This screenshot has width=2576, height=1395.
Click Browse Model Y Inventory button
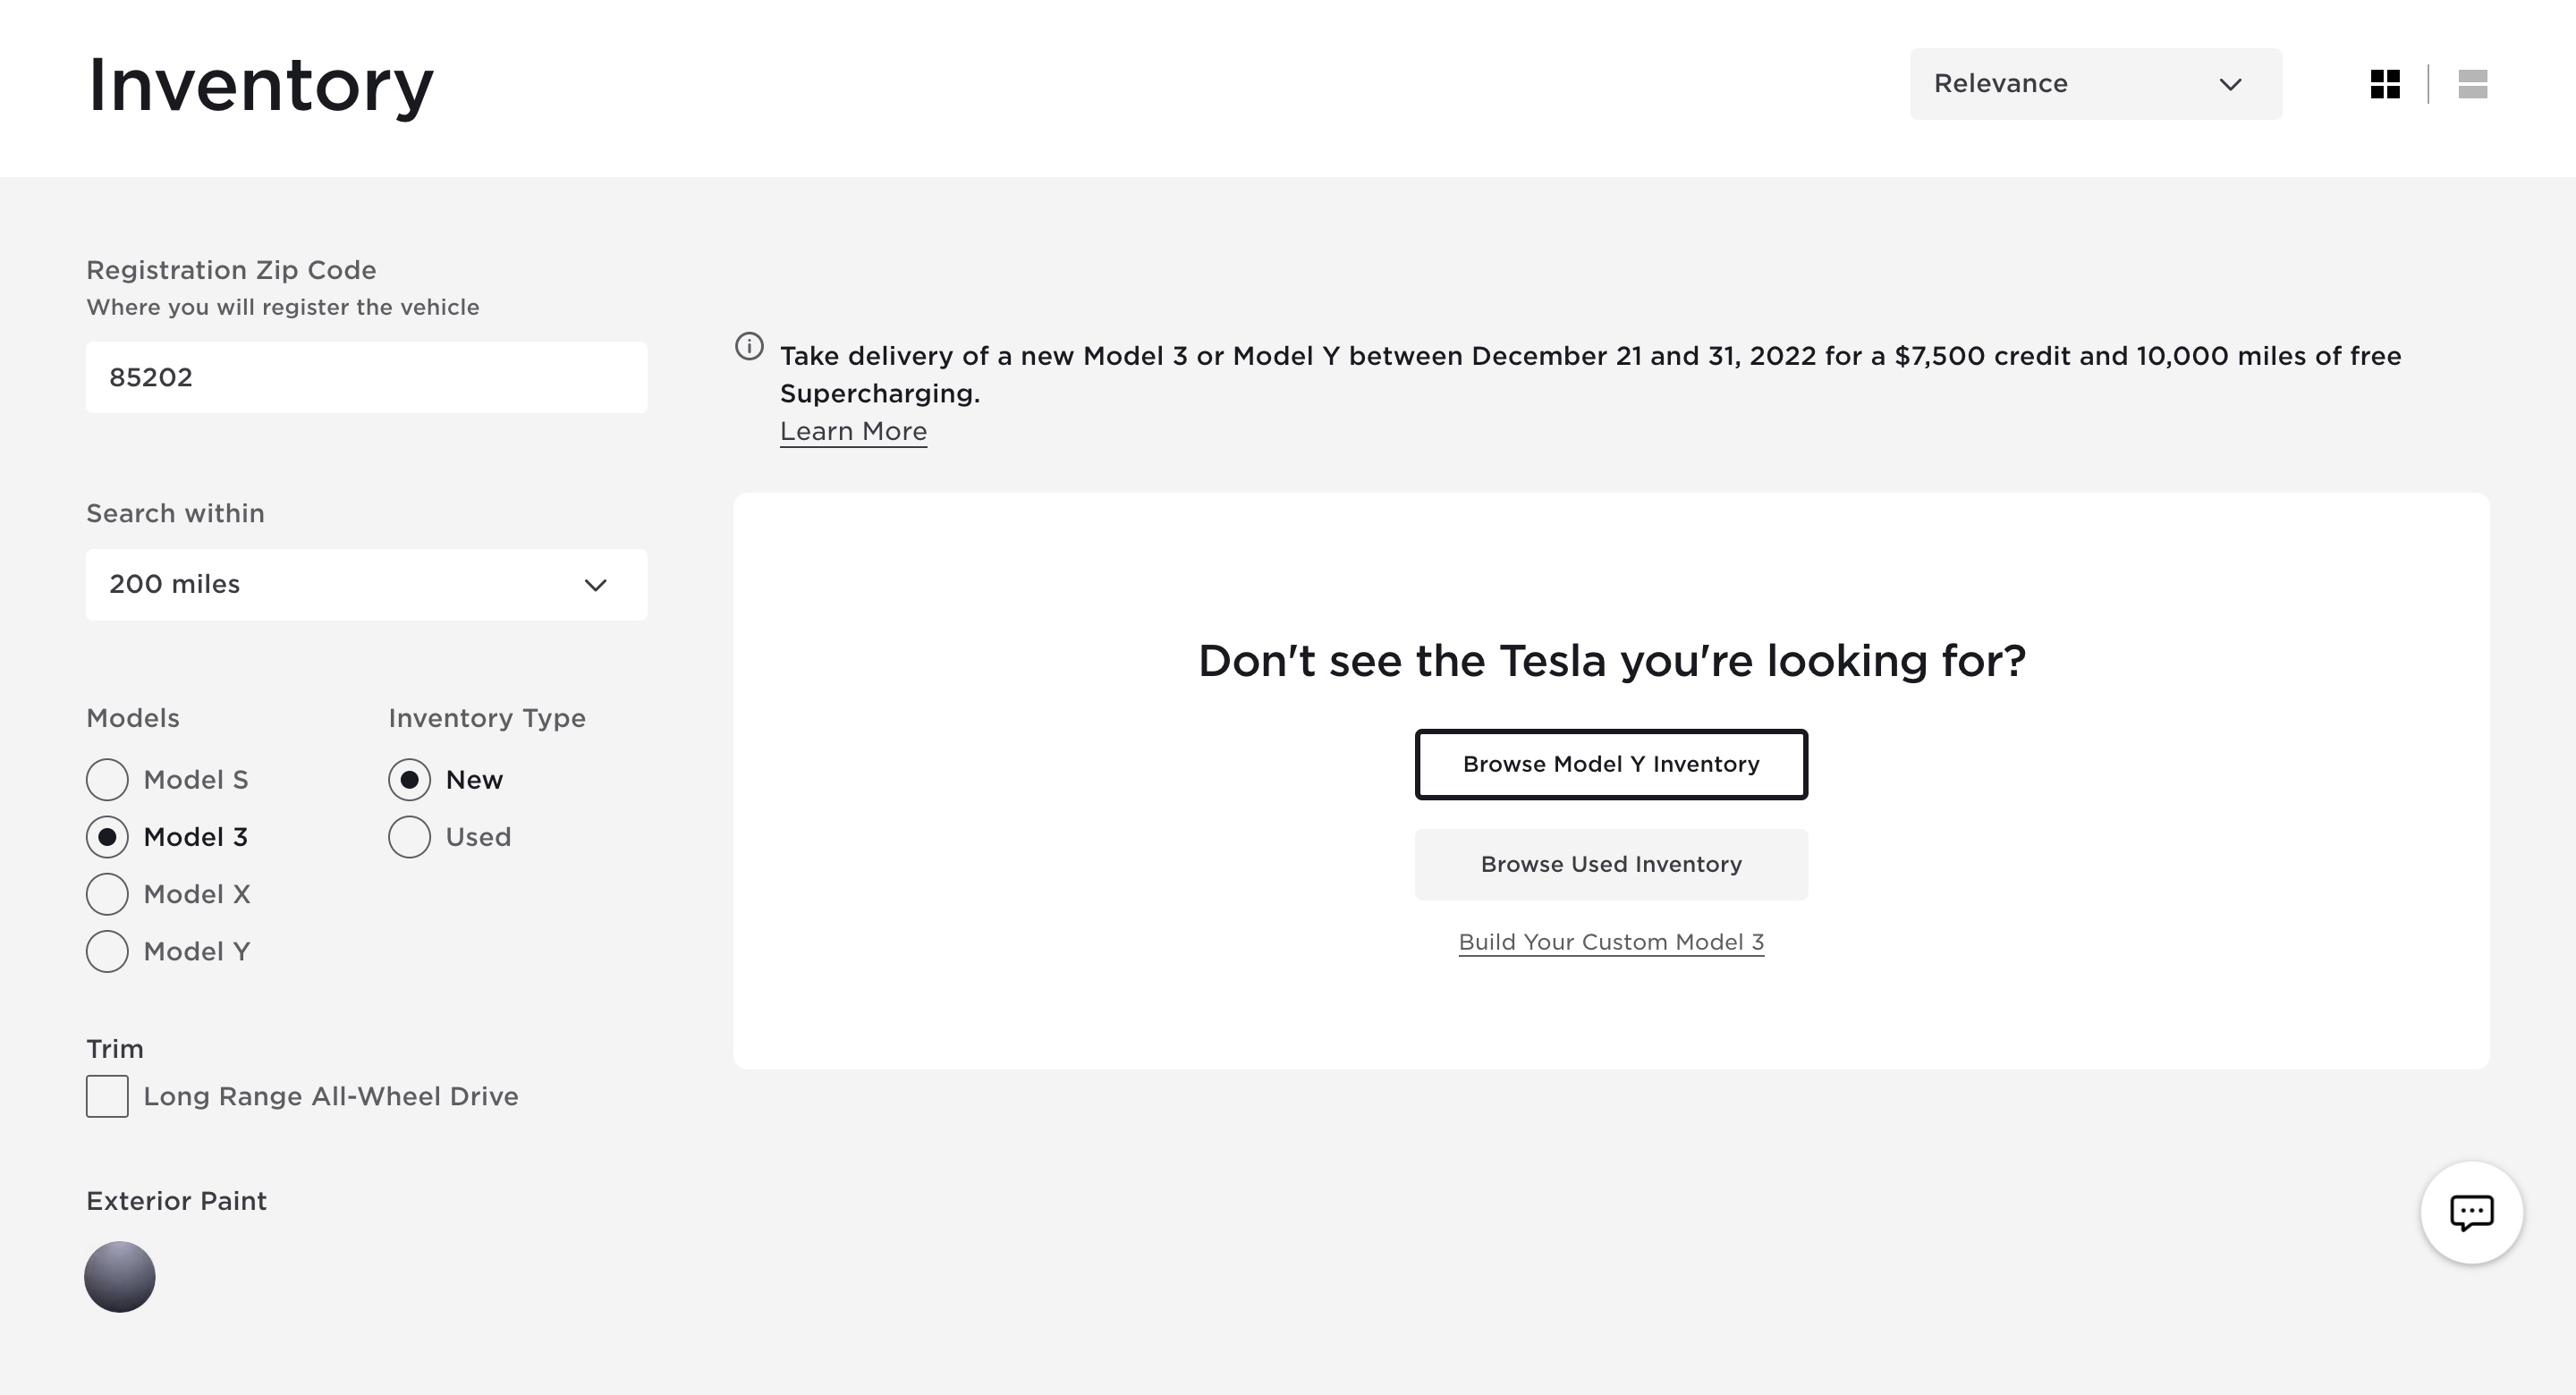pos(1611,764)
